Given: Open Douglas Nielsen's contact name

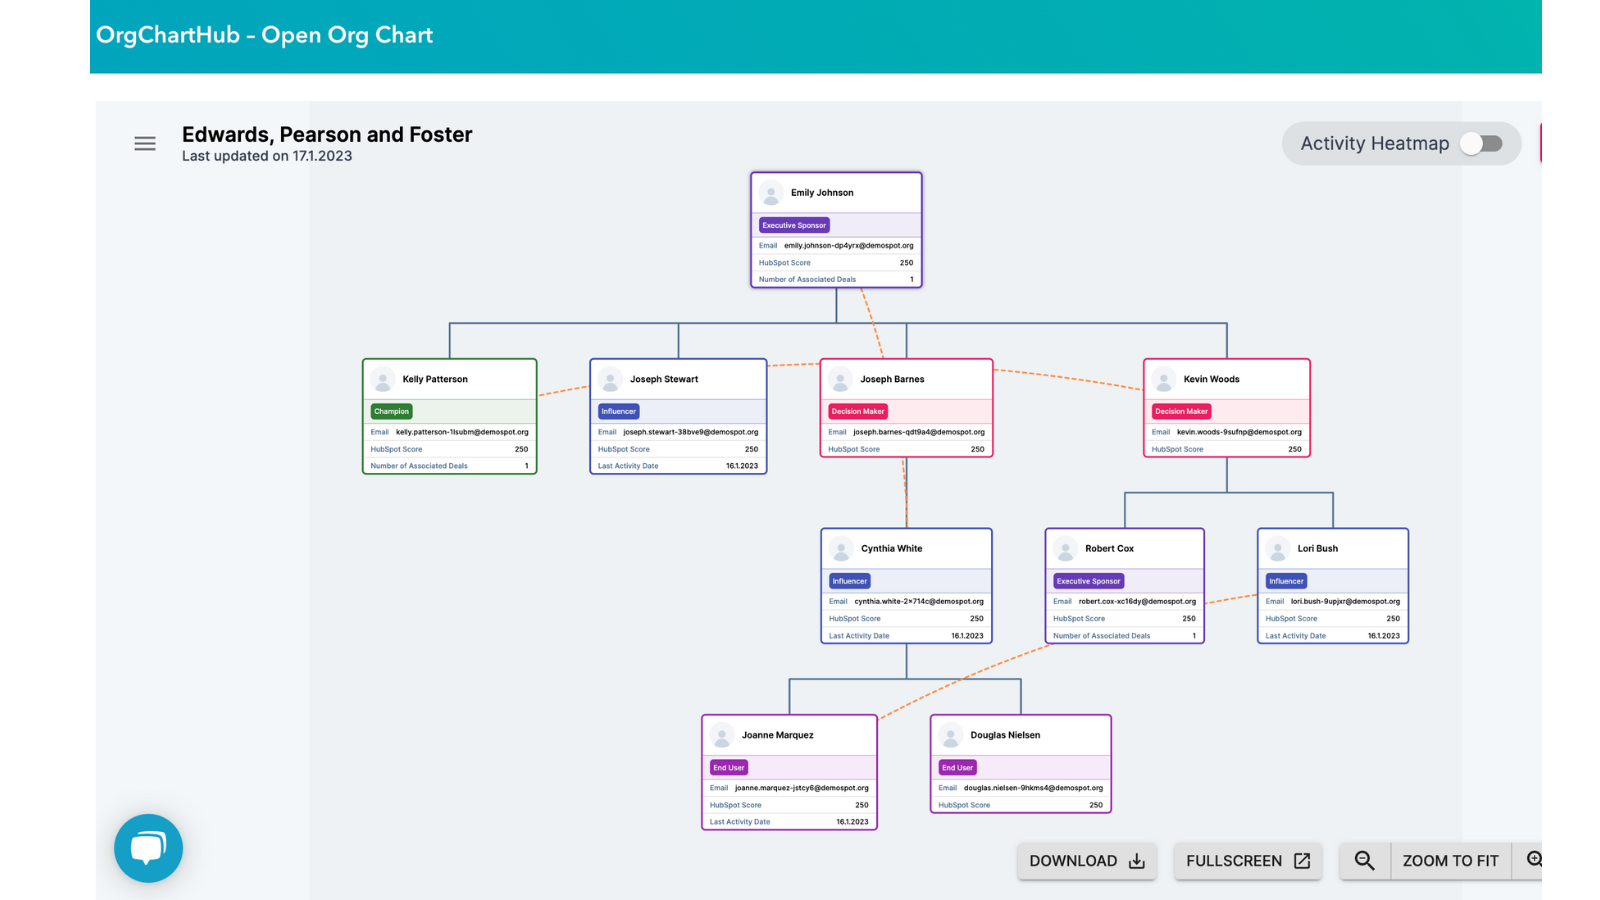Looking at the screenshot, I should (1005, 735).
